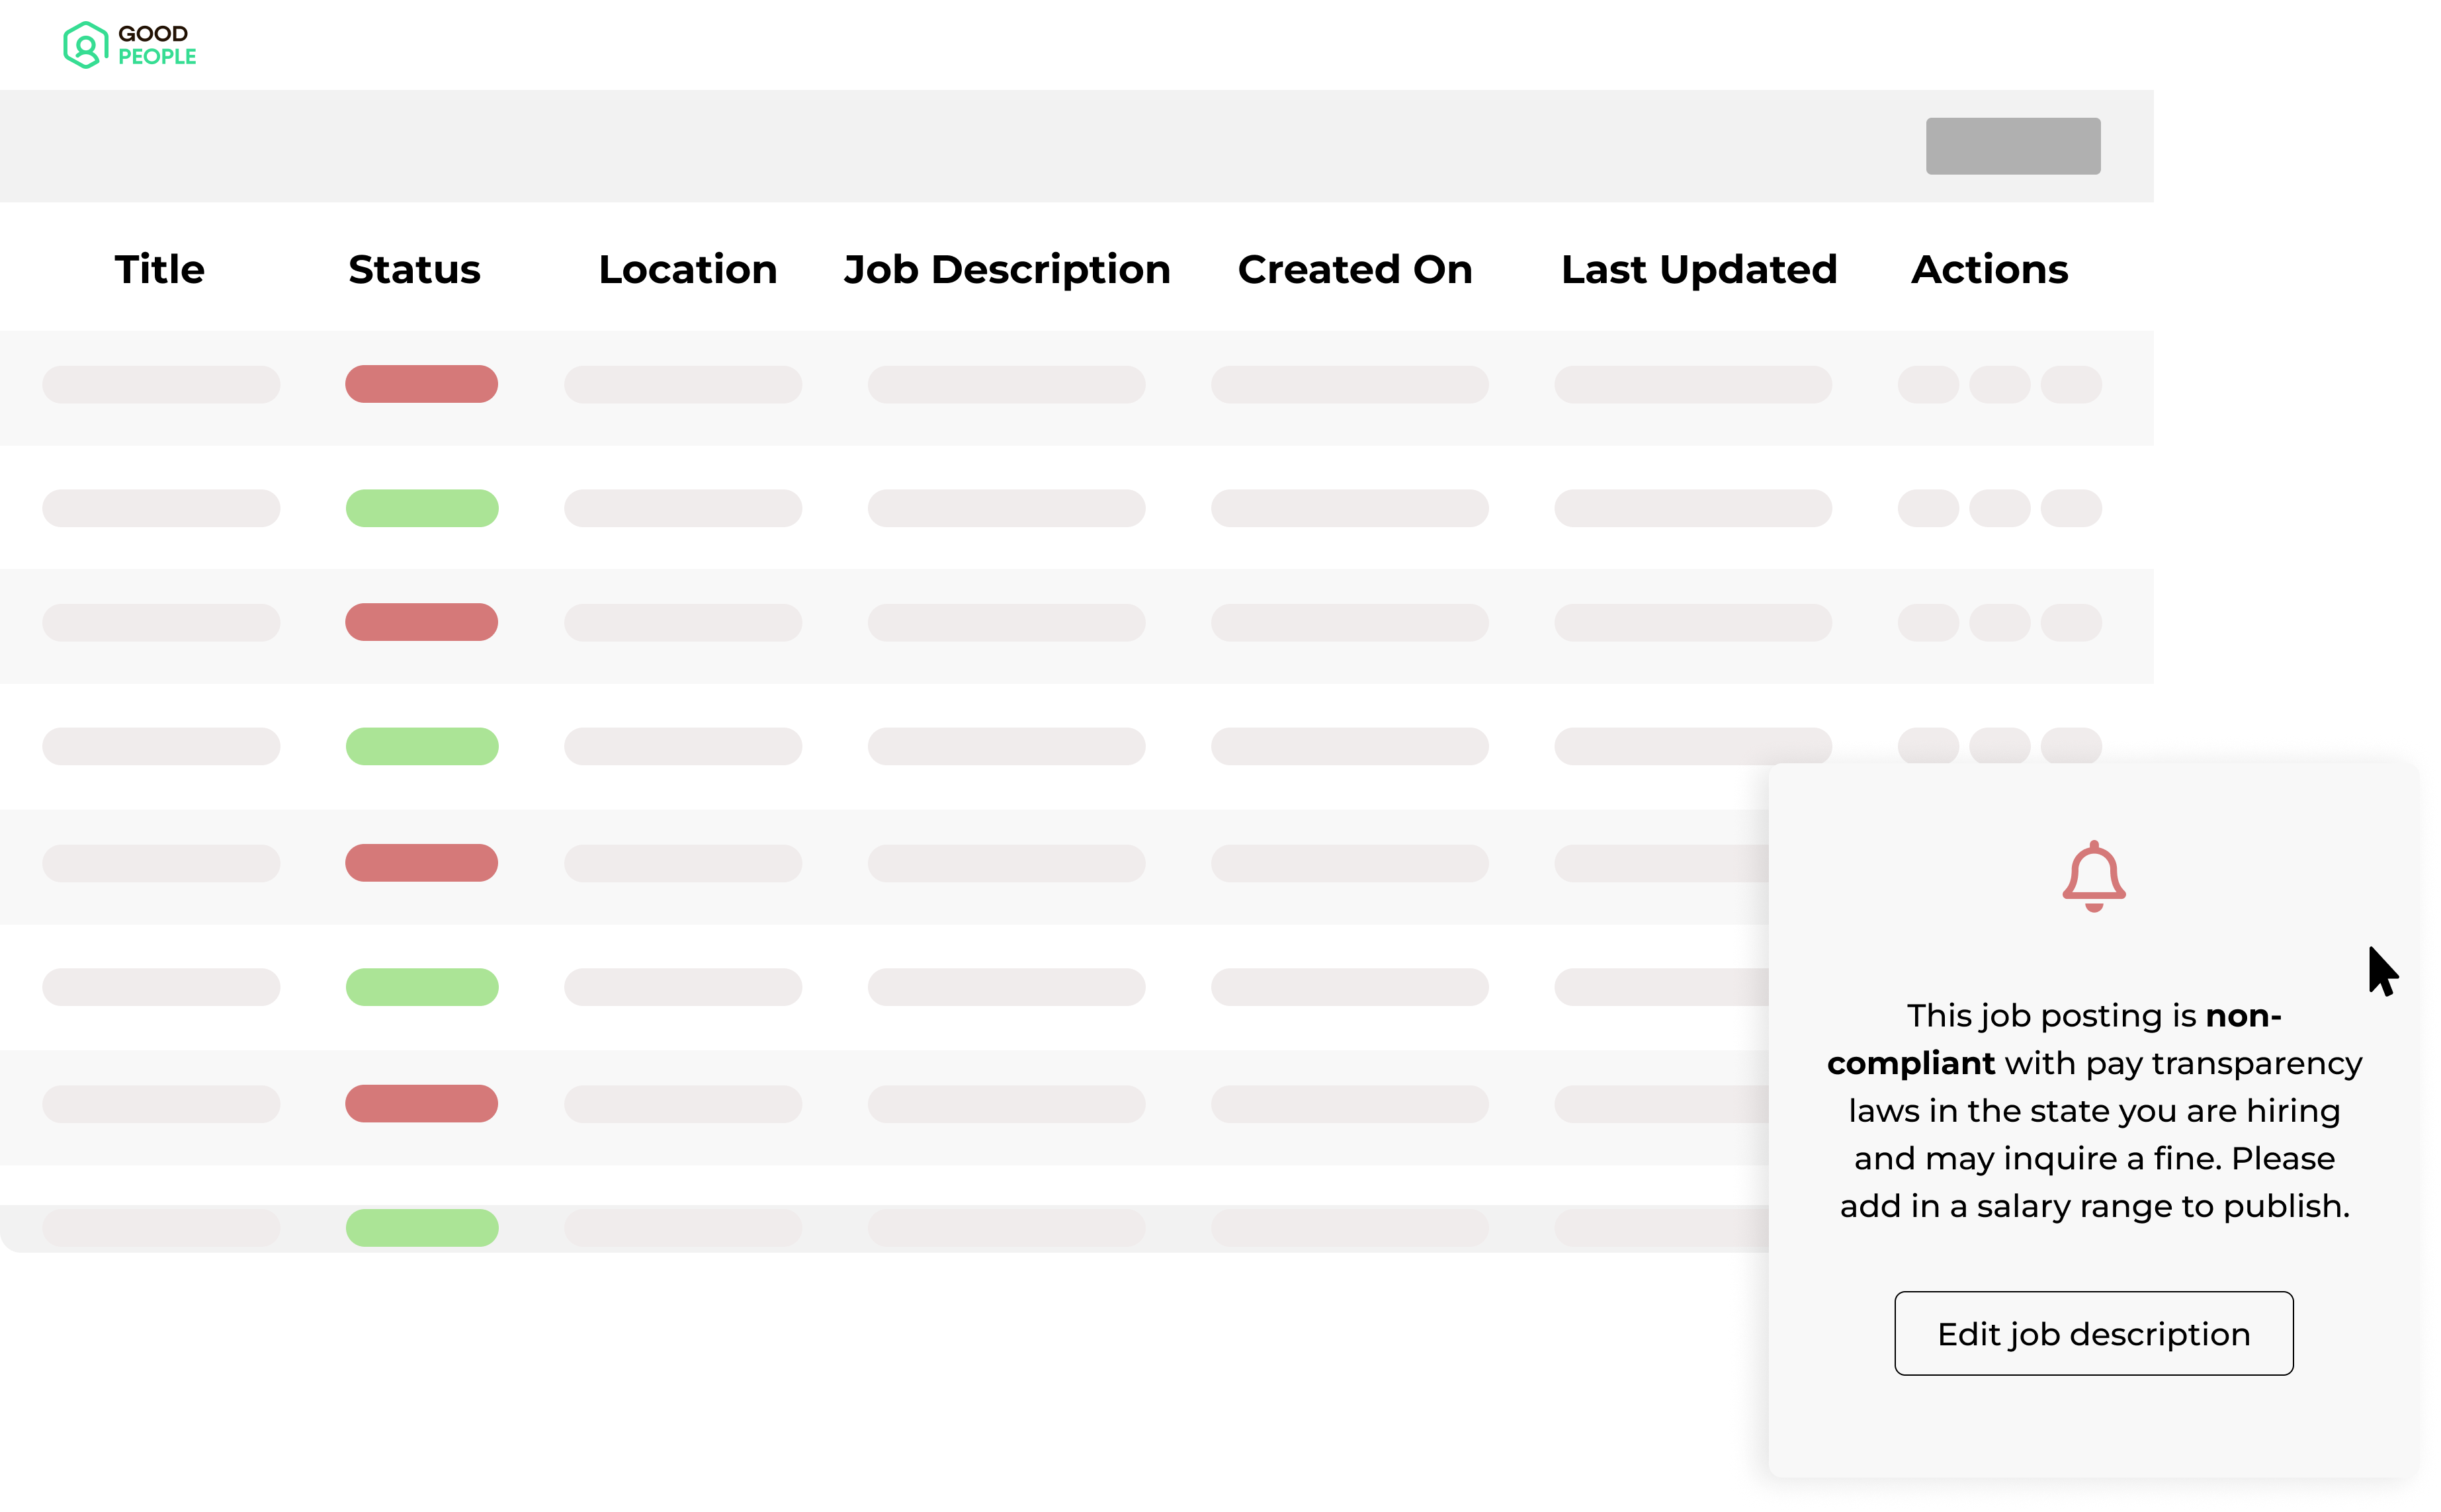Click the Created On column header
Screen dimensions: 2441x1512
pos(1354,269)
